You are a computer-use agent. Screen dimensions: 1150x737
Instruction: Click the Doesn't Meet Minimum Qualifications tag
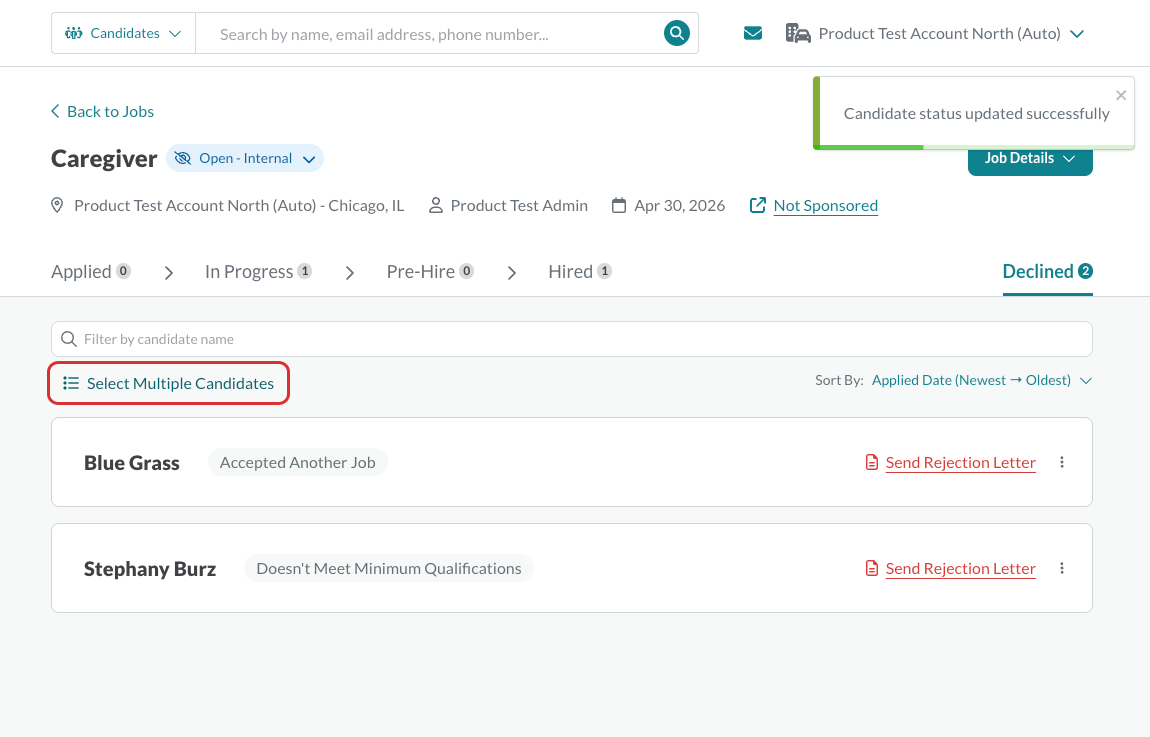(x=389, y=568)
